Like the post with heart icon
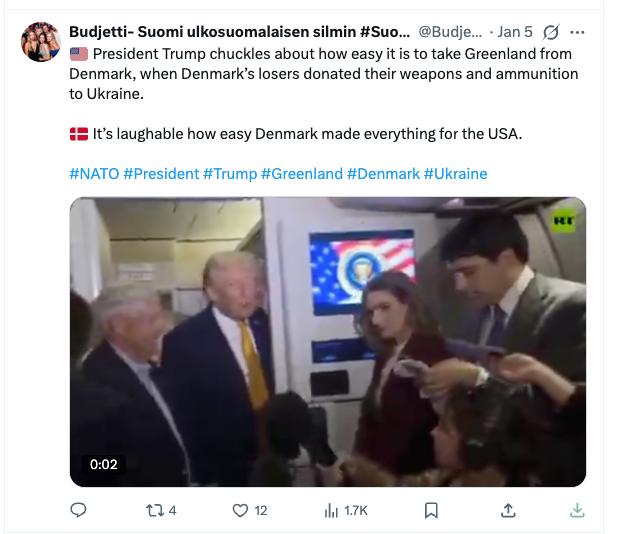The image size is (628, 534). click(239, 510)
